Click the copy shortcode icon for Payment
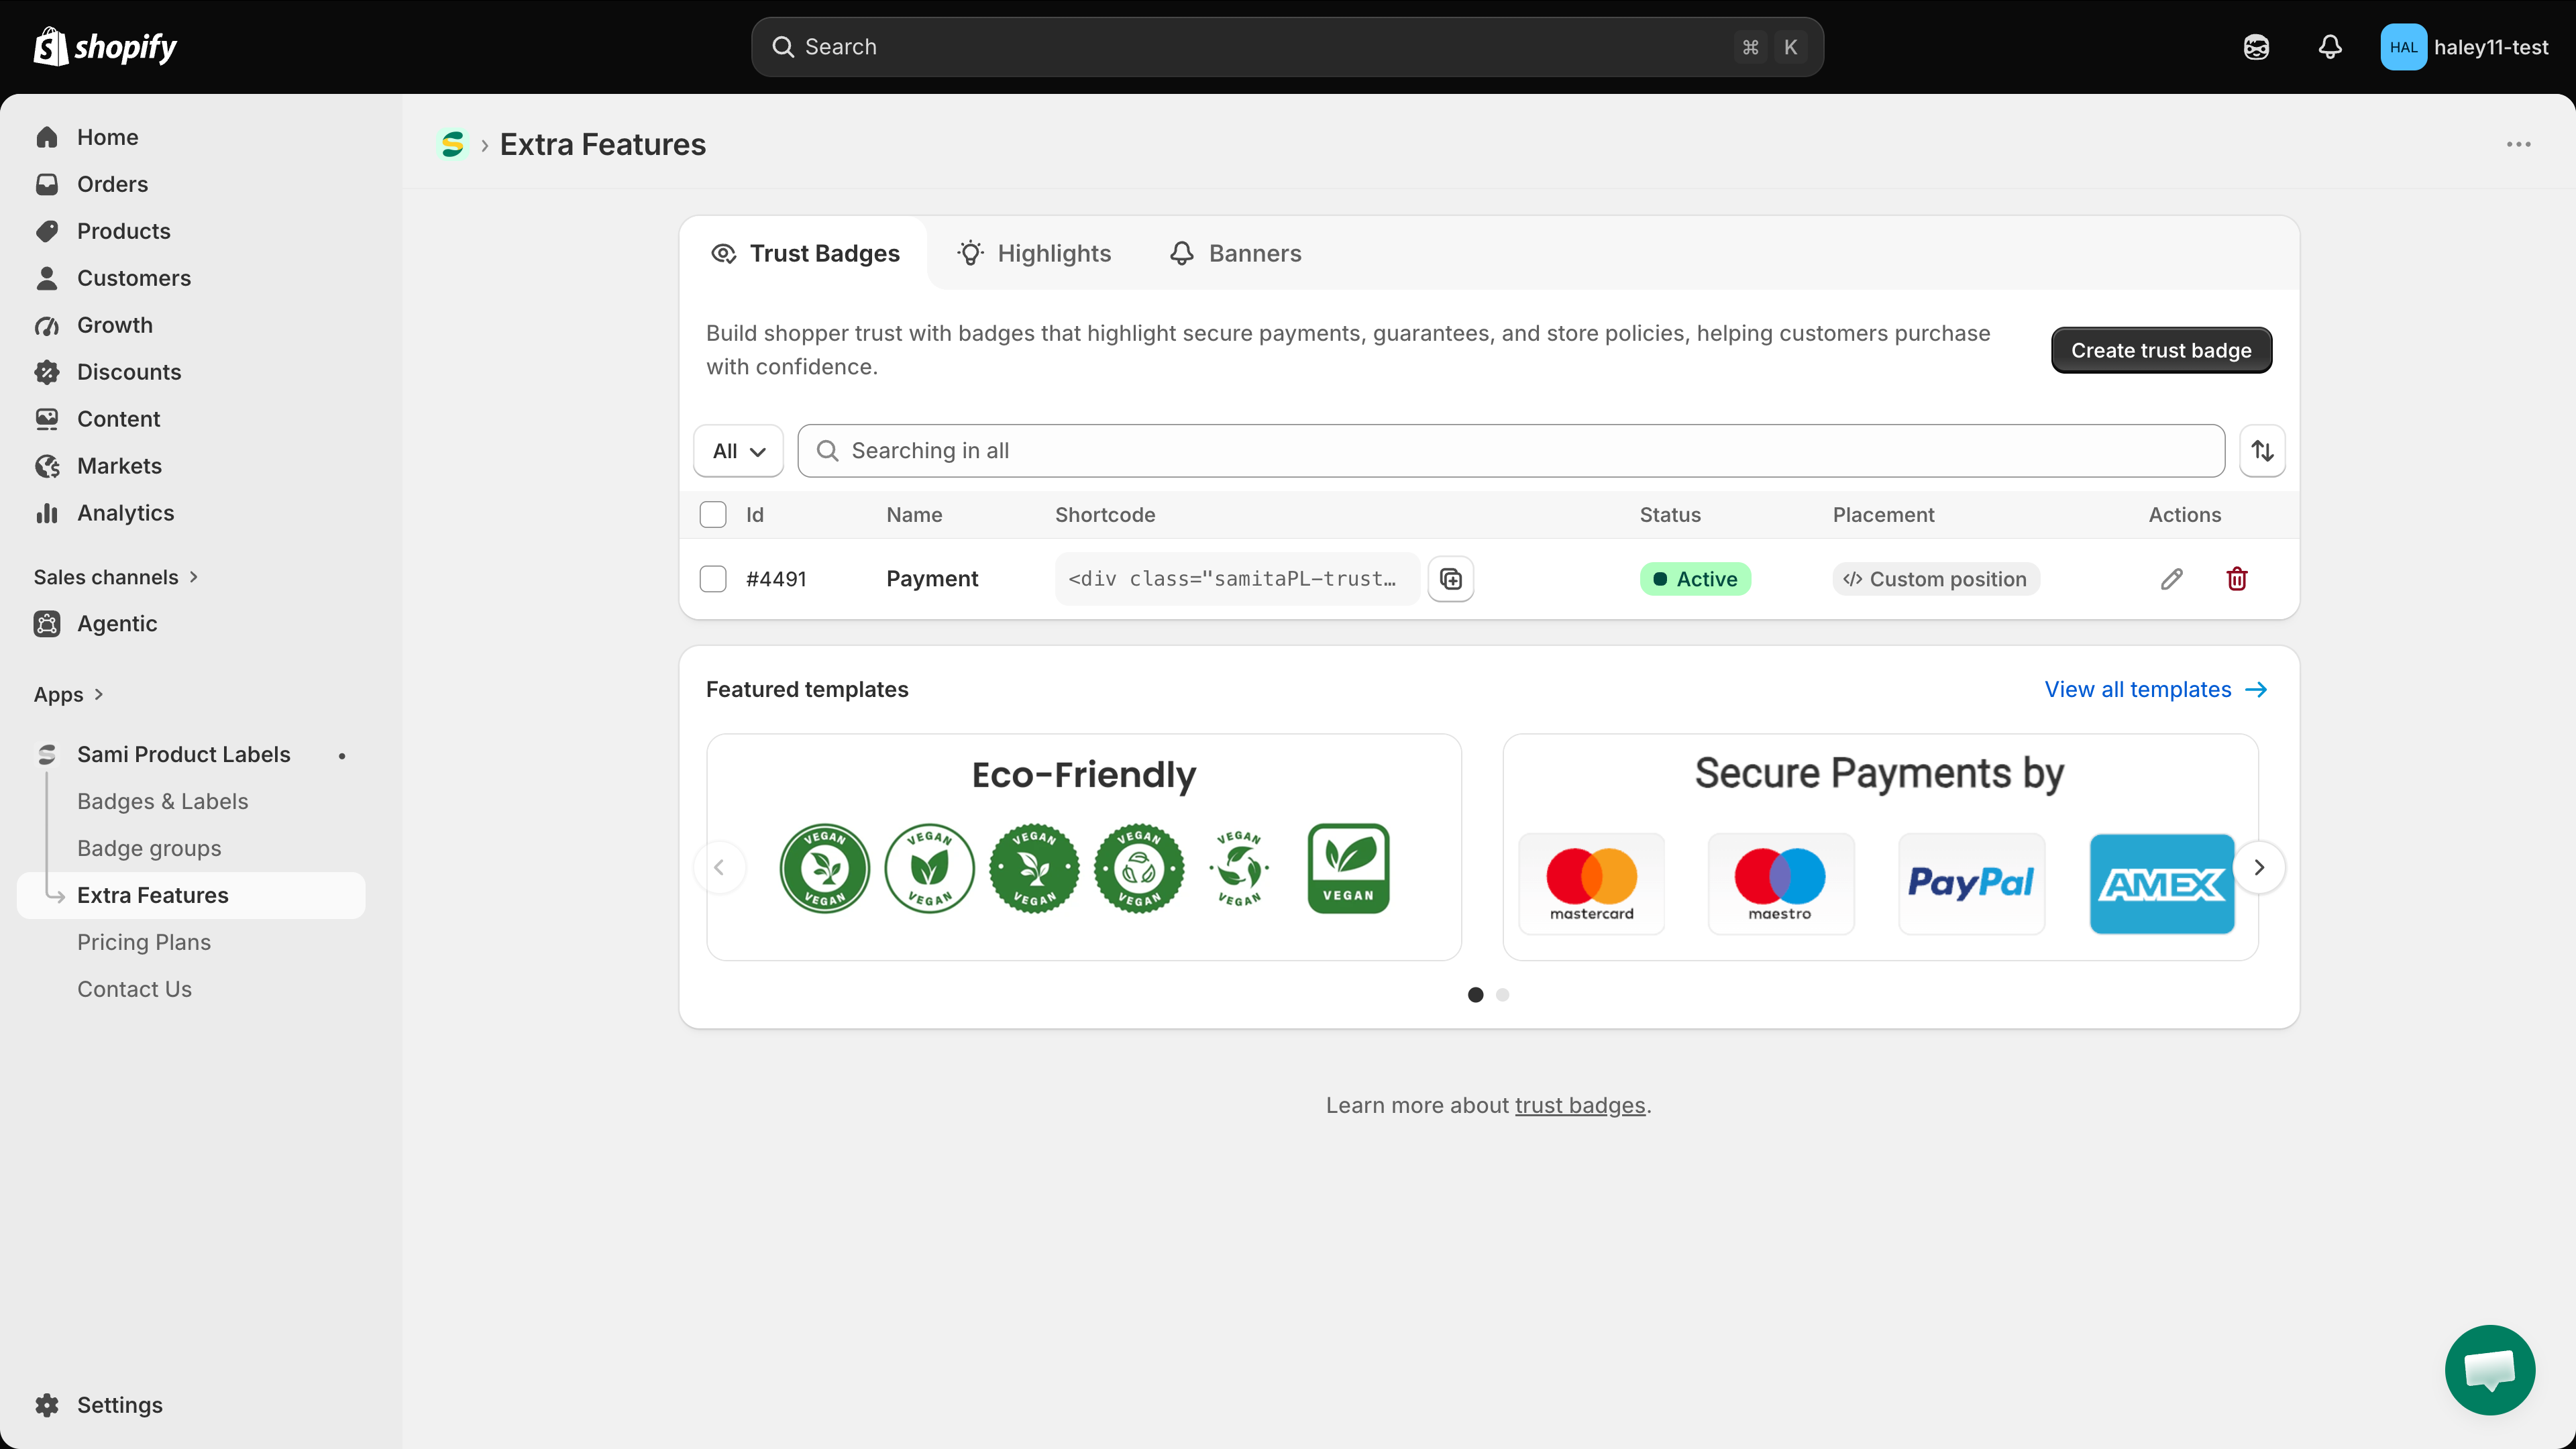 tap(1450, 579)
